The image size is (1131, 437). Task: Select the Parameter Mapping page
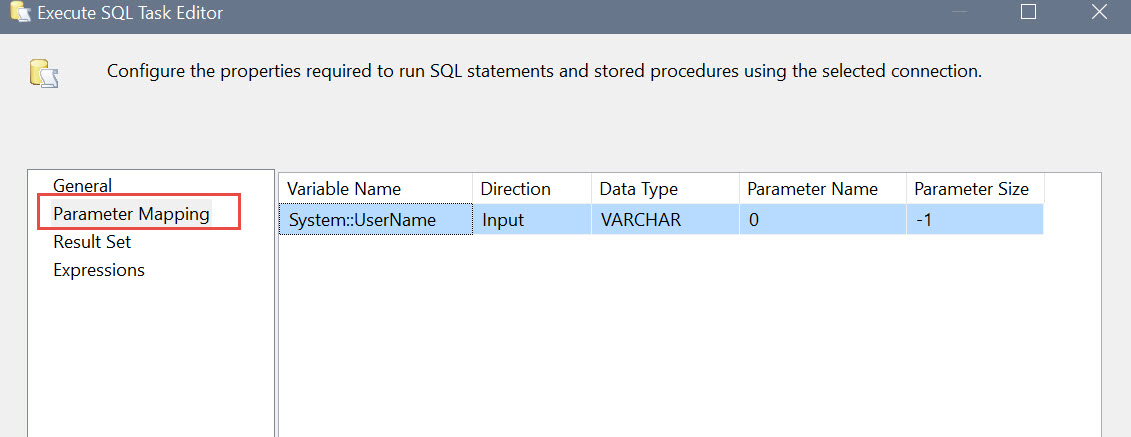(x=131, y=214)
